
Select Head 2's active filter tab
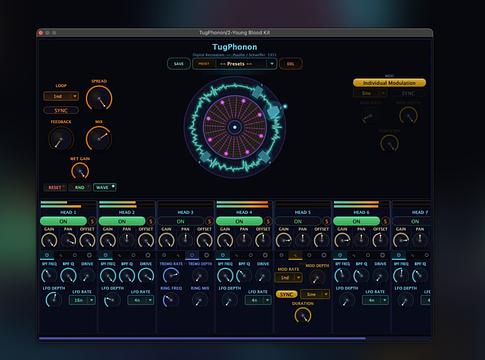(x=106, y=255)
